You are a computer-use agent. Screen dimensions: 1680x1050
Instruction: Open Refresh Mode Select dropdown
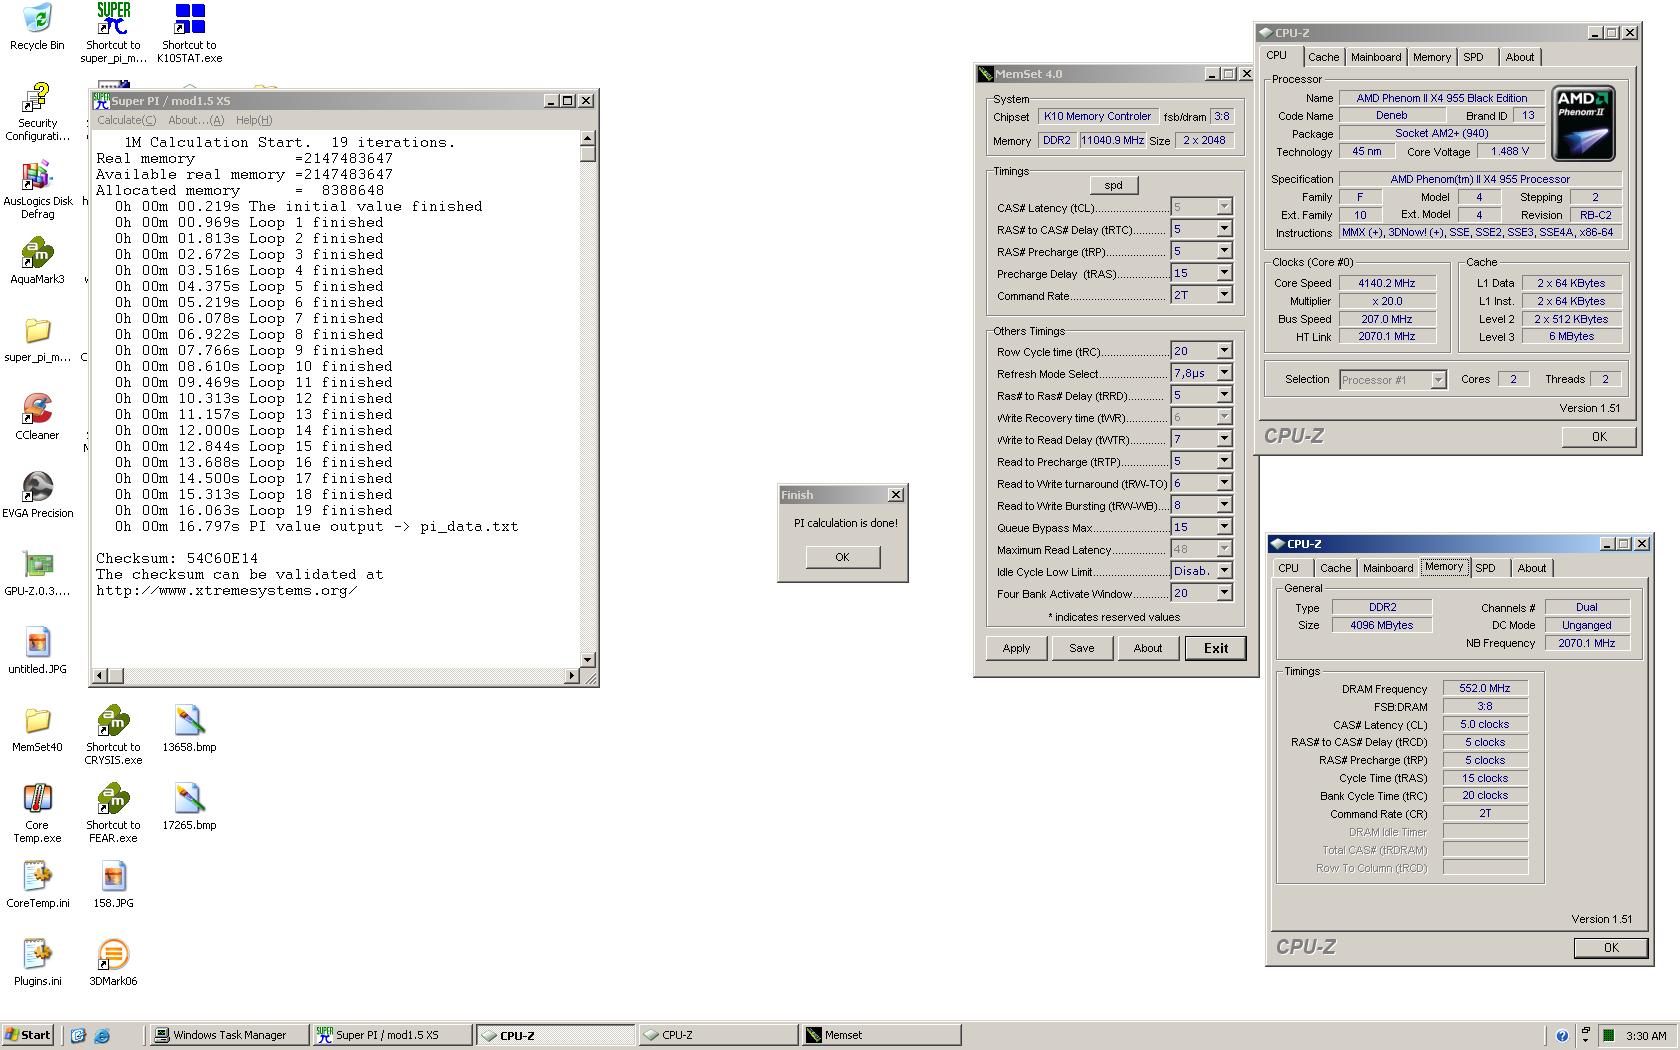coord(1223,373)
